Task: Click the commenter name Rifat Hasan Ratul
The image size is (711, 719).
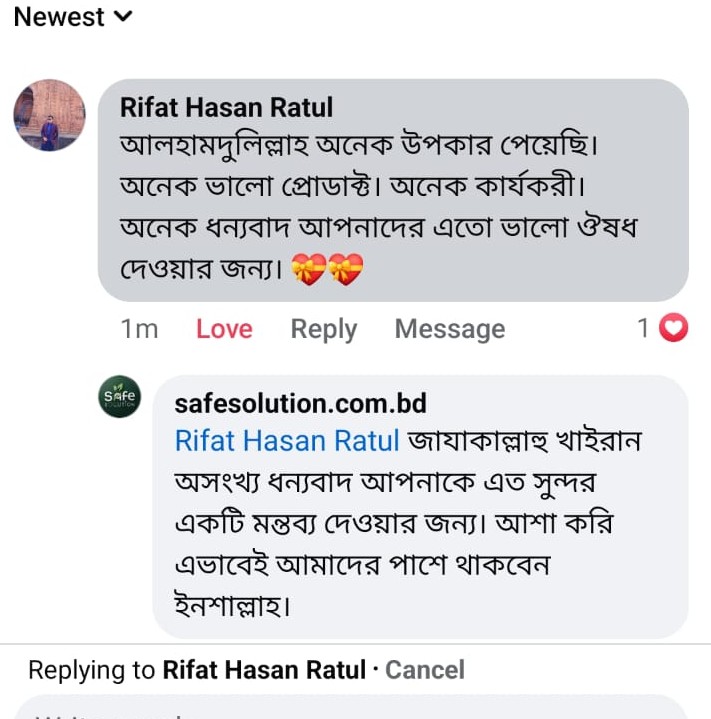Action: (226, 107)
